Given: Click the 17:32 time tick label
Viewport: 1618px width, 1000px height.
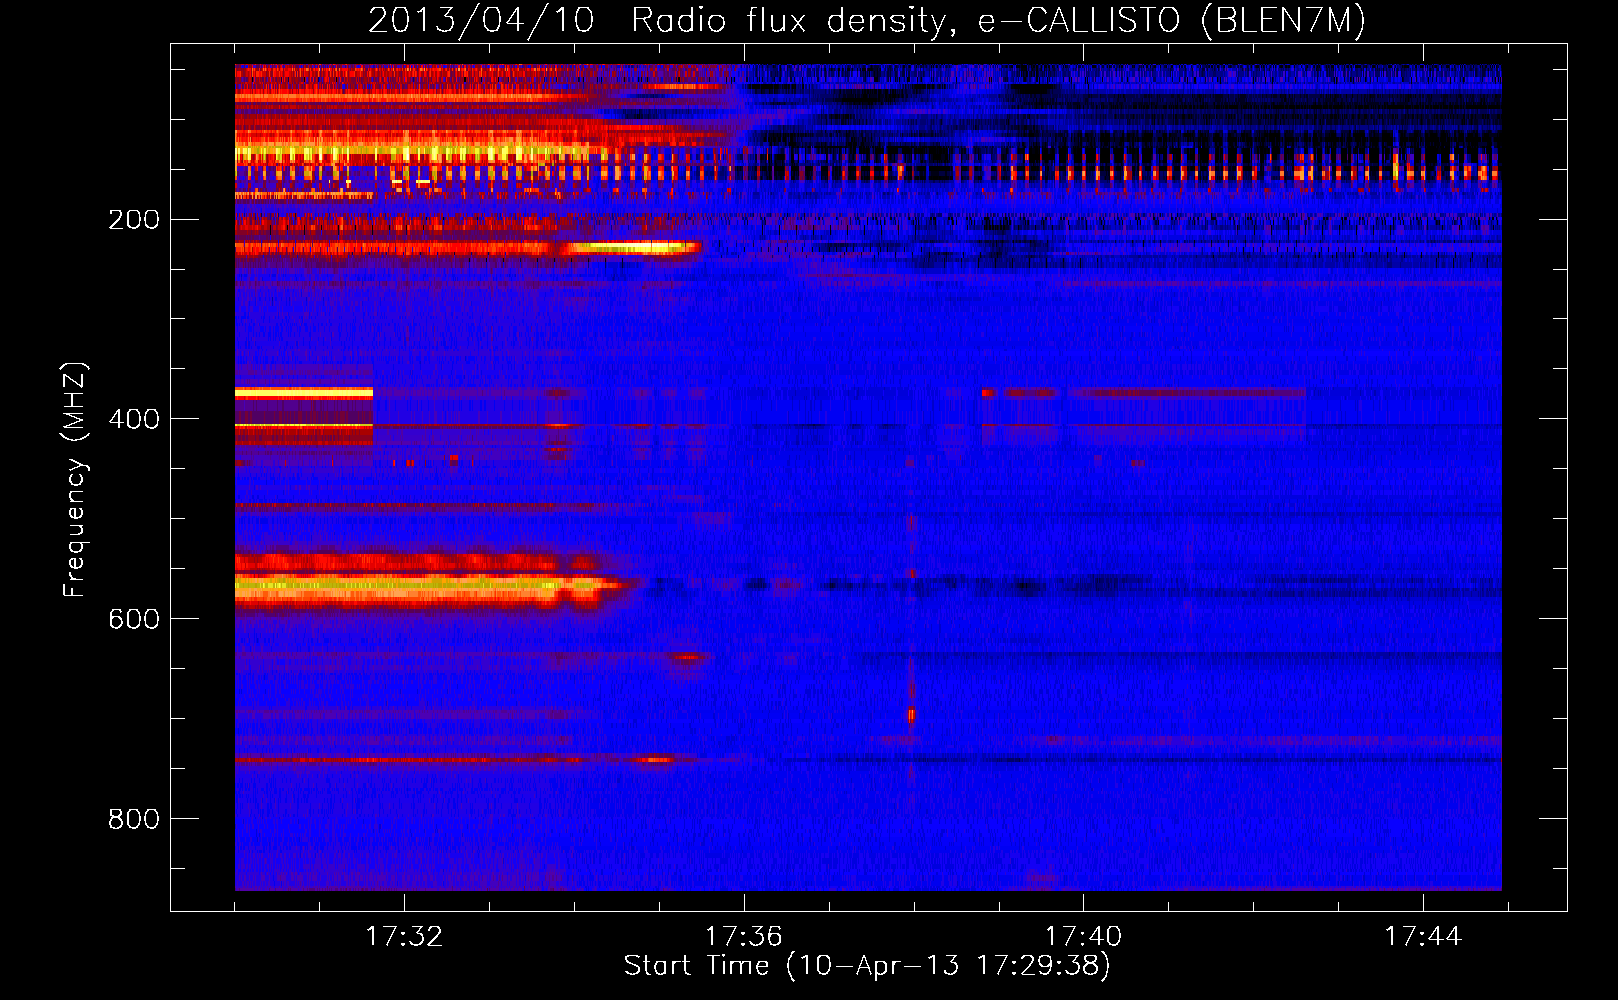Looking at the screenshot, I should click(x=404, y=936).
